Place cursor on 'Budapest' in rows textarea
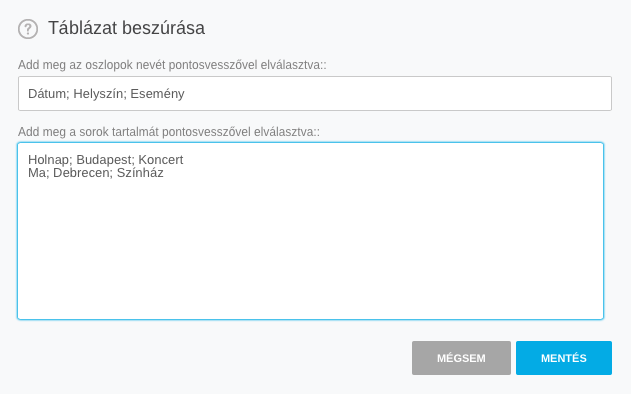 tap(104, 160)
